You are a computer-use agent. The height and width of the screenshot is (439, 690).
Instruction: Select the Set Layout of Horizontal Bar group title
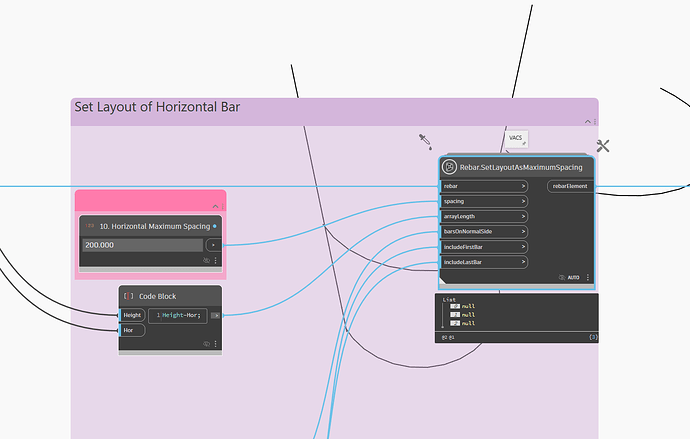(x=157, y=107)
